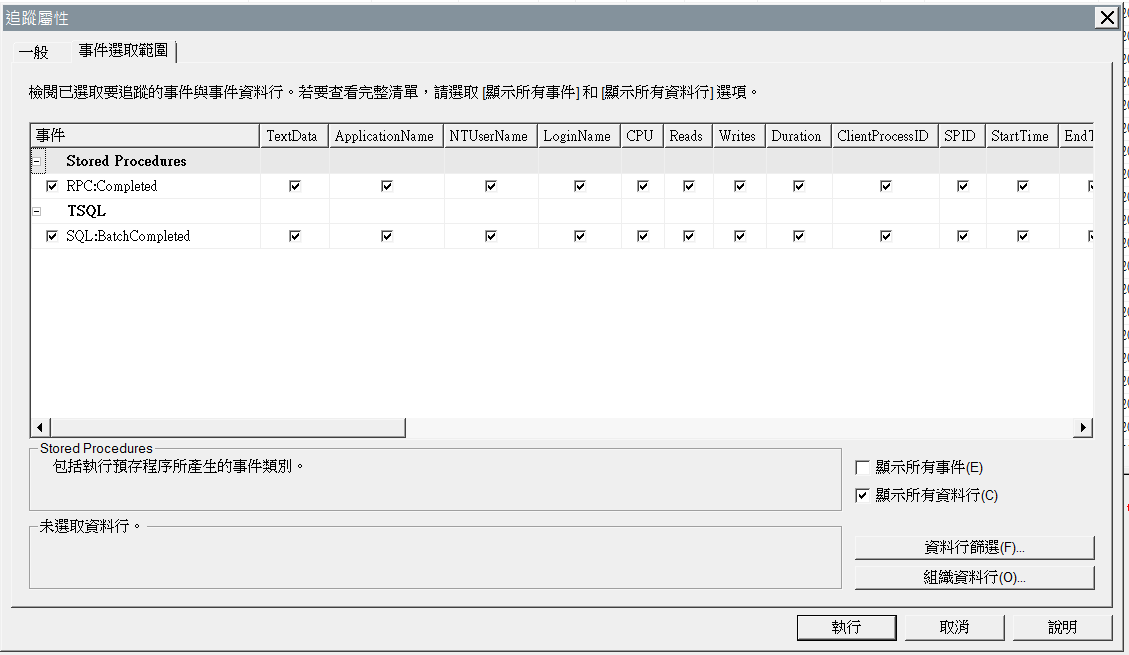Collapse the TSQL event group
Image resolution: width=1129 pixels, height=655 pixels.
pos(37,211)
